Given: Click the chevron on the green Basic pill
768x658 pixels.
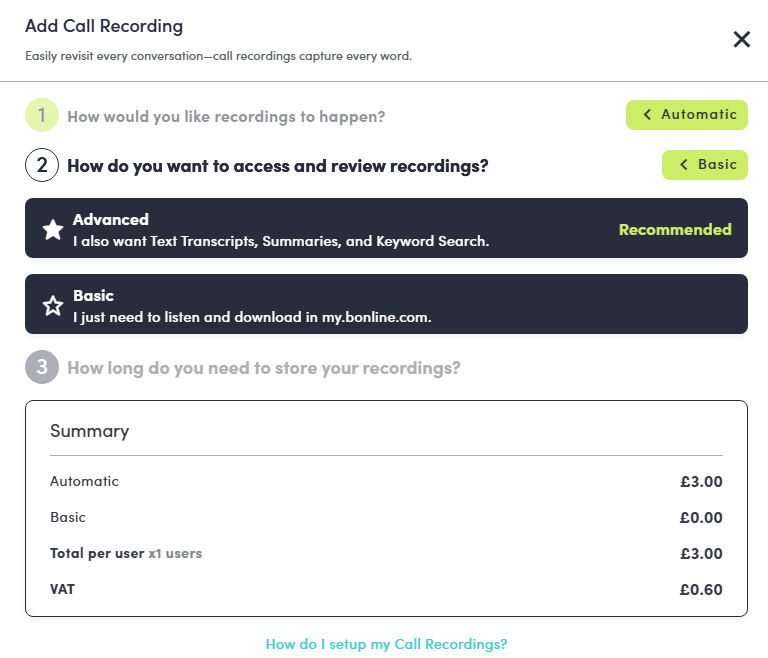Looking at the screenshot, I should (x=684, y=165).
